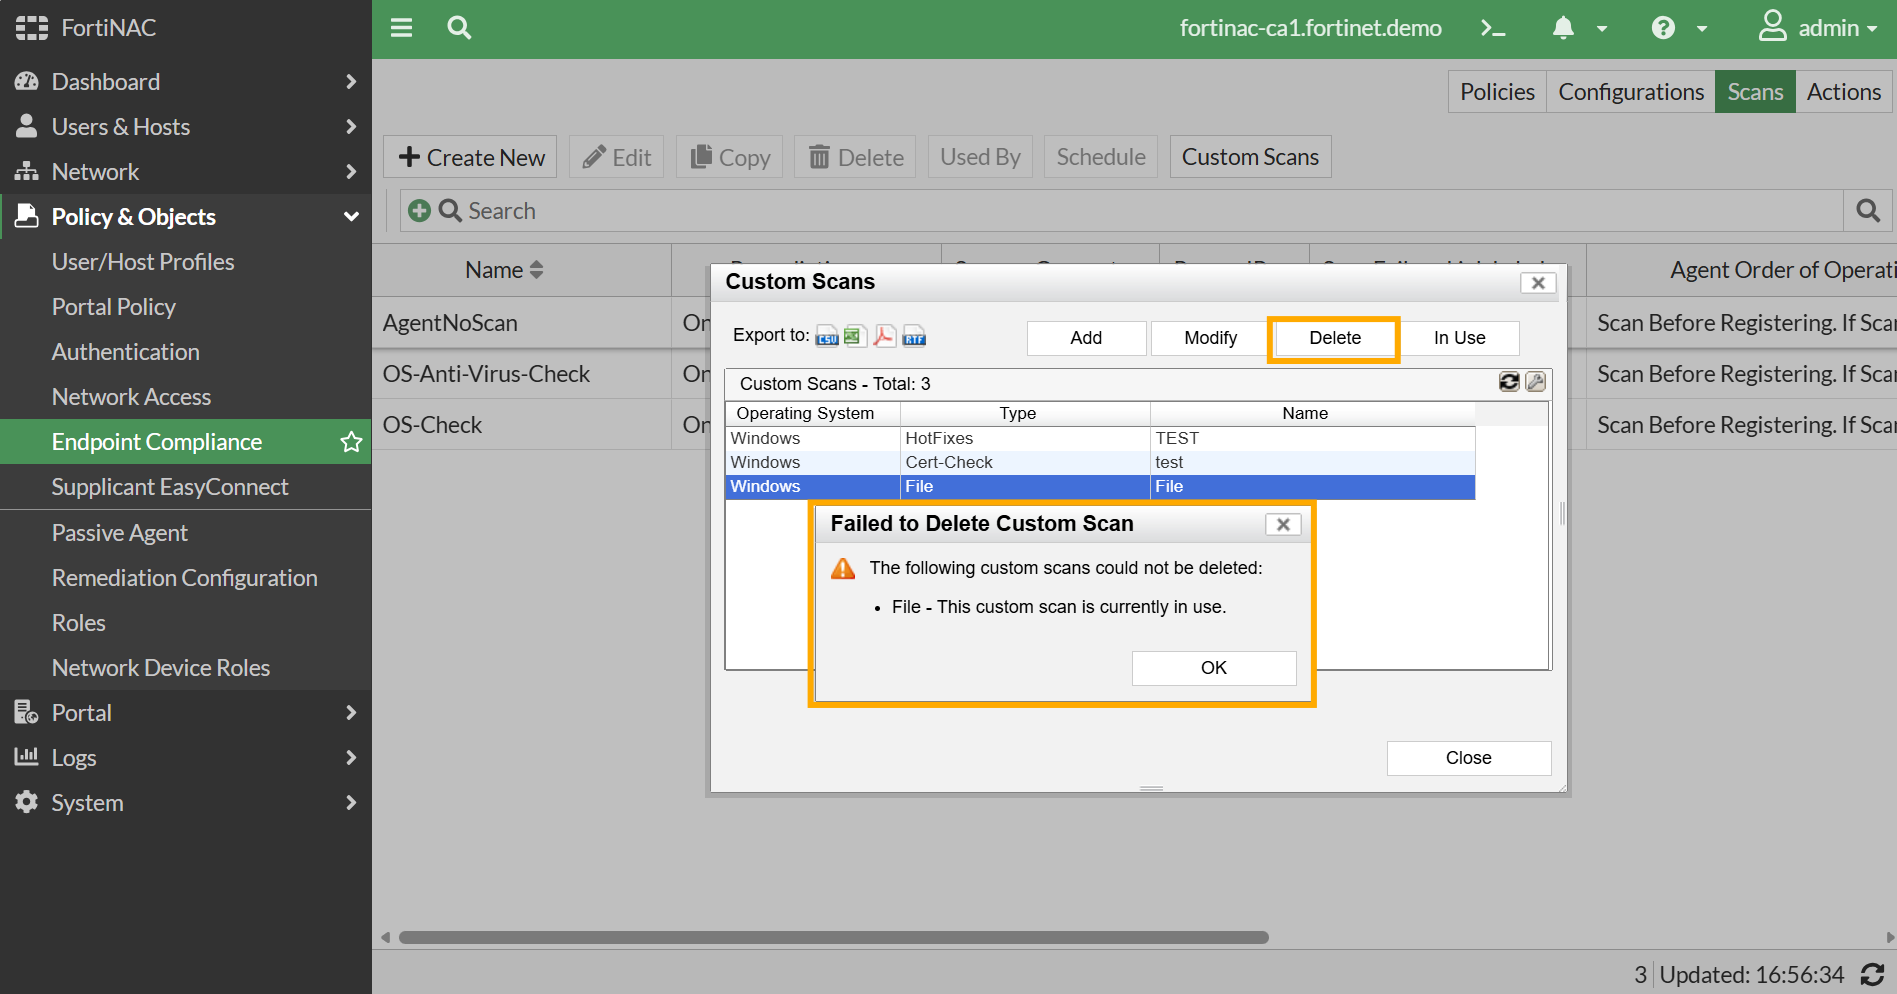Expand the Network menu

(x=186, y=172)
